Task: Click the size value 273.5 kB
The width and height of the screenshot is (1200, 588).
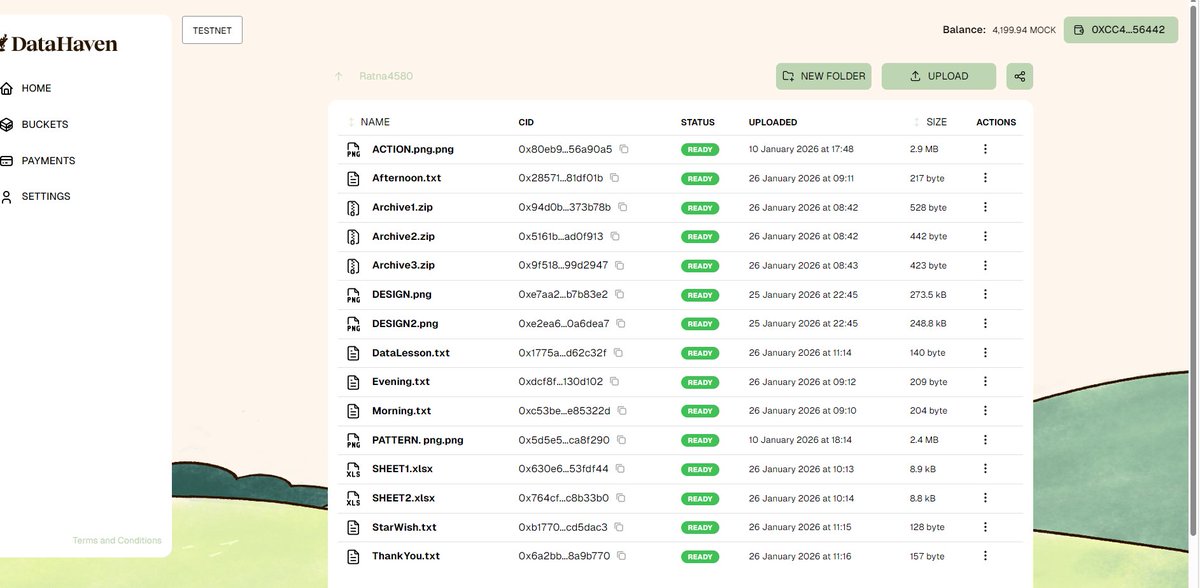Action: coord(928,295)
